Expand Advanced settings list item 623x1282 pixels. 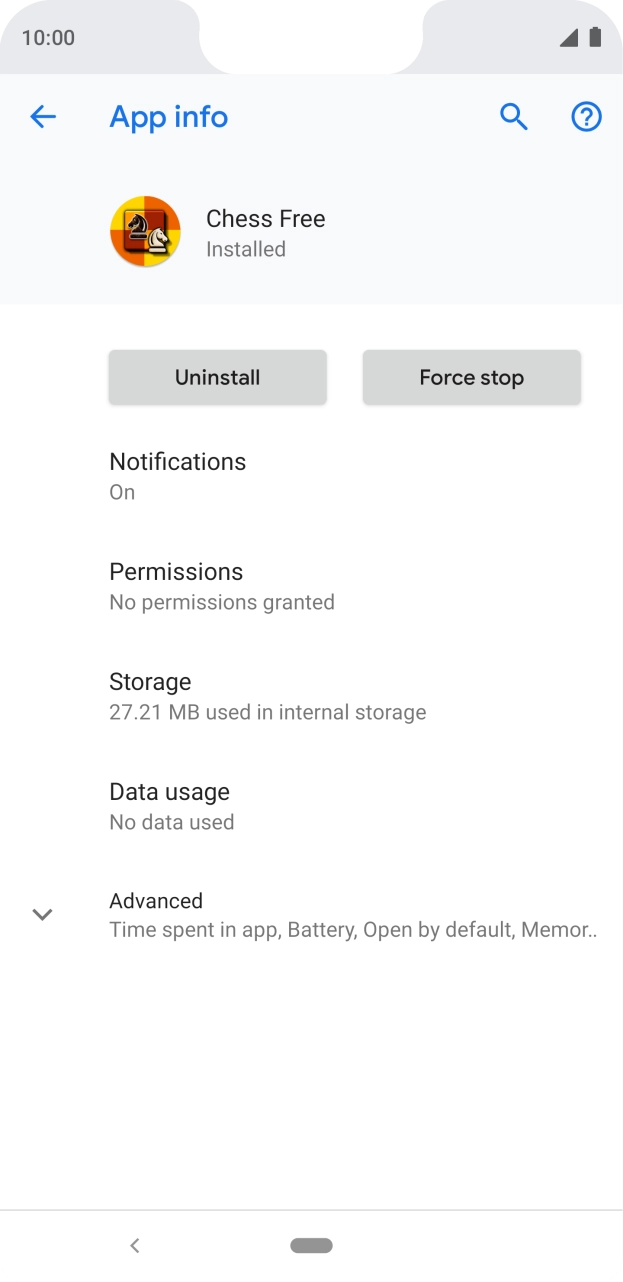tap(352, 914)
